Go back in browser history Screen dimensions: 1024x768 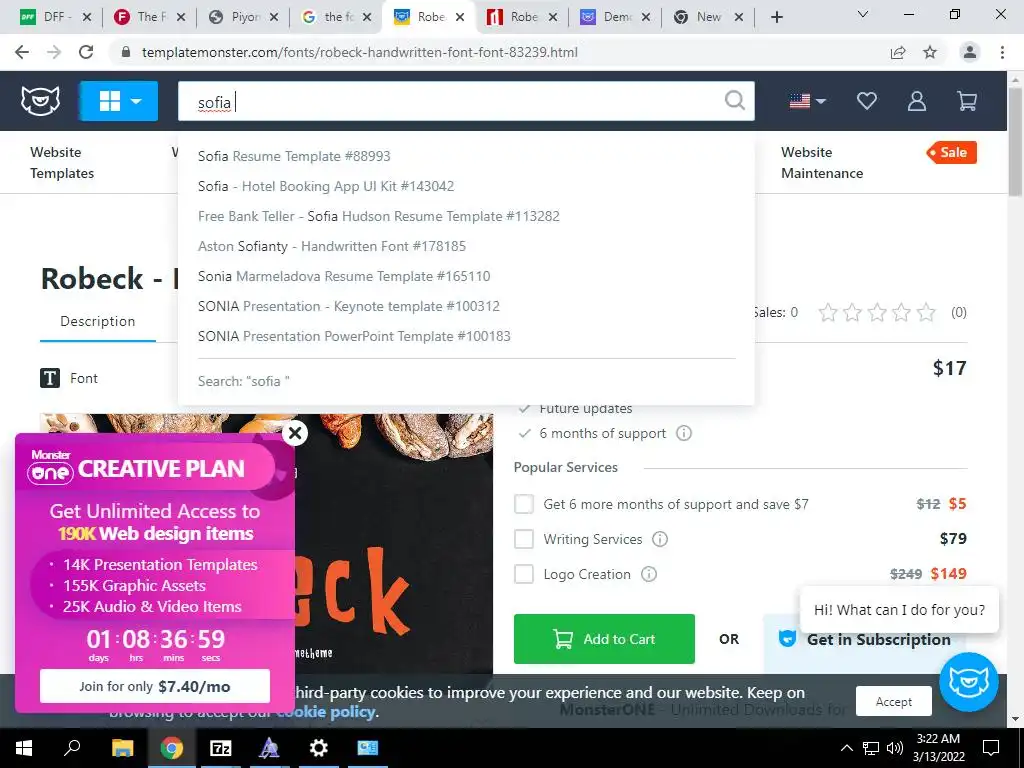point(22,52)
